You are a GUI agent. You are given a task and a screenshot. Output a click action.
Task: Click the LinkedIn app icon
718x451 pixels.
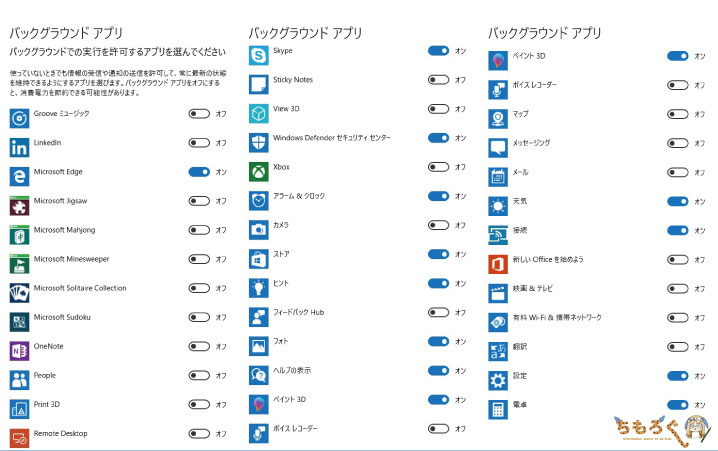tap(19, 148)
